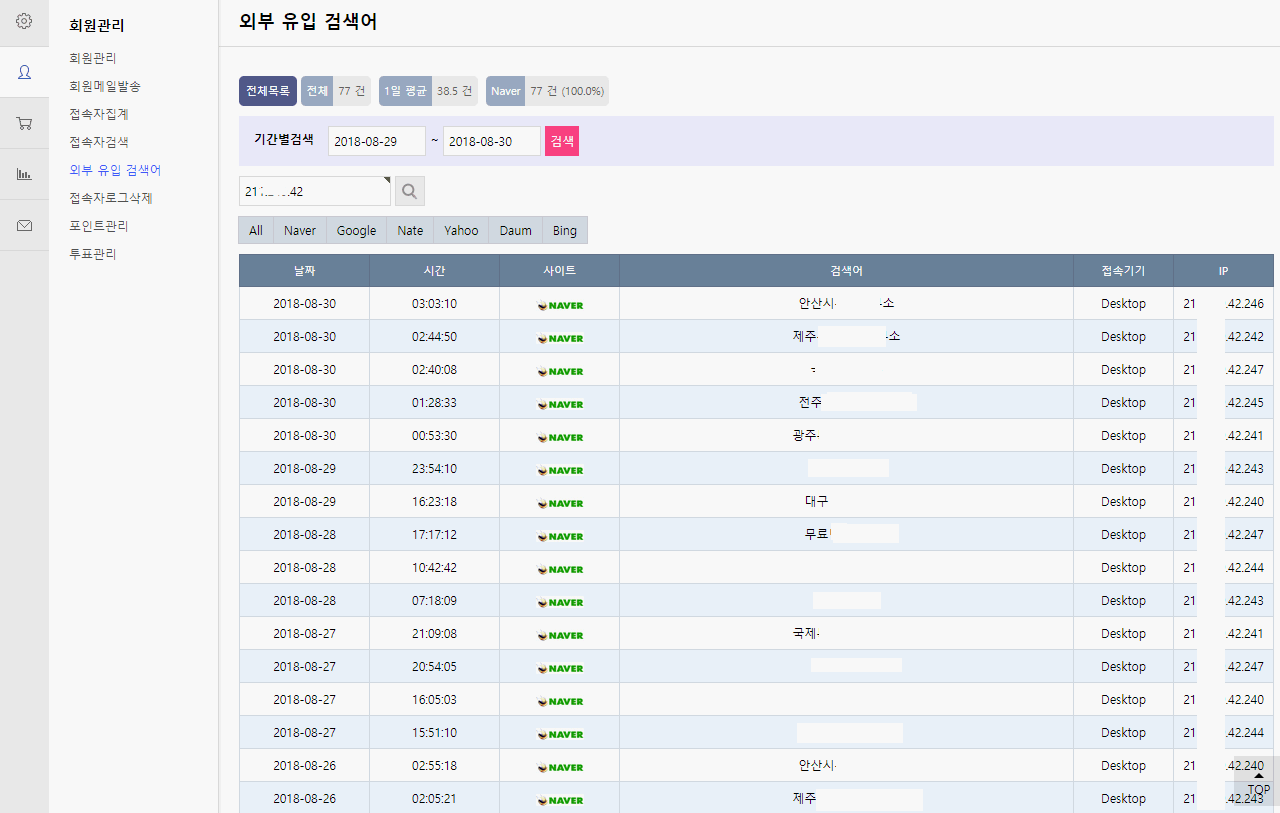Click the pink 검색 button
Screen dimensions: 1280x813
(x=561, y=141)
